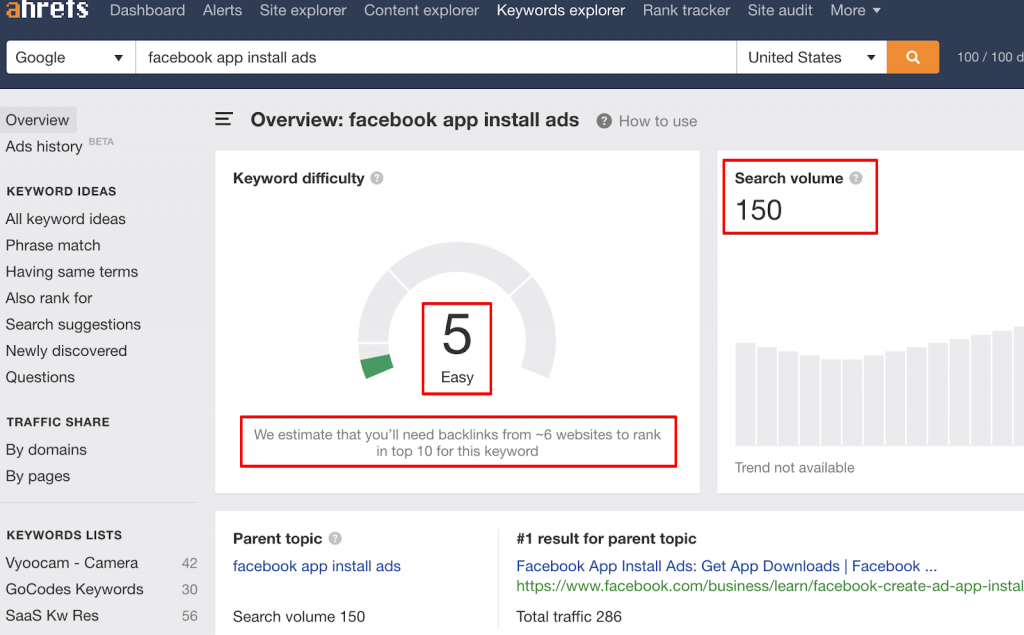
Task: Click the orange search button
Action: coord(912,57)
